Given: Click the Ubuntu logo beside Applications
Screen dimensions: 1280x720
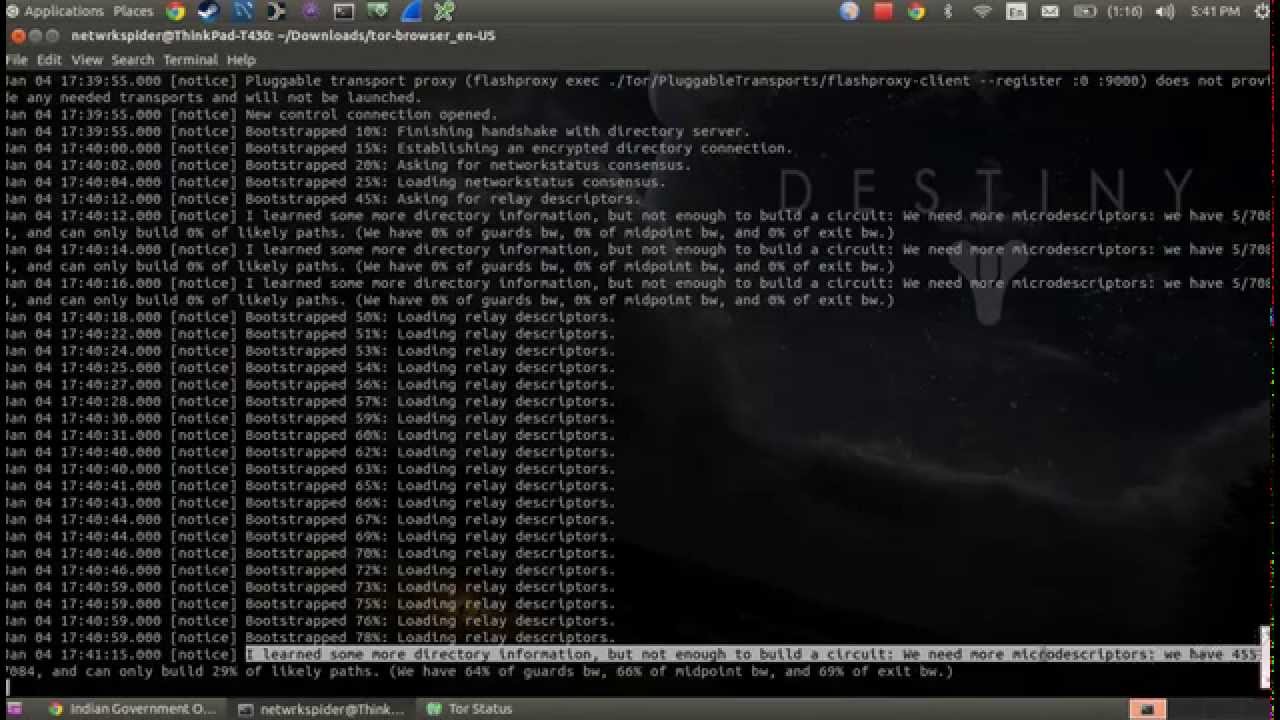Looking at the screenshot, I should pyautogui.click(x=12, y=12).
